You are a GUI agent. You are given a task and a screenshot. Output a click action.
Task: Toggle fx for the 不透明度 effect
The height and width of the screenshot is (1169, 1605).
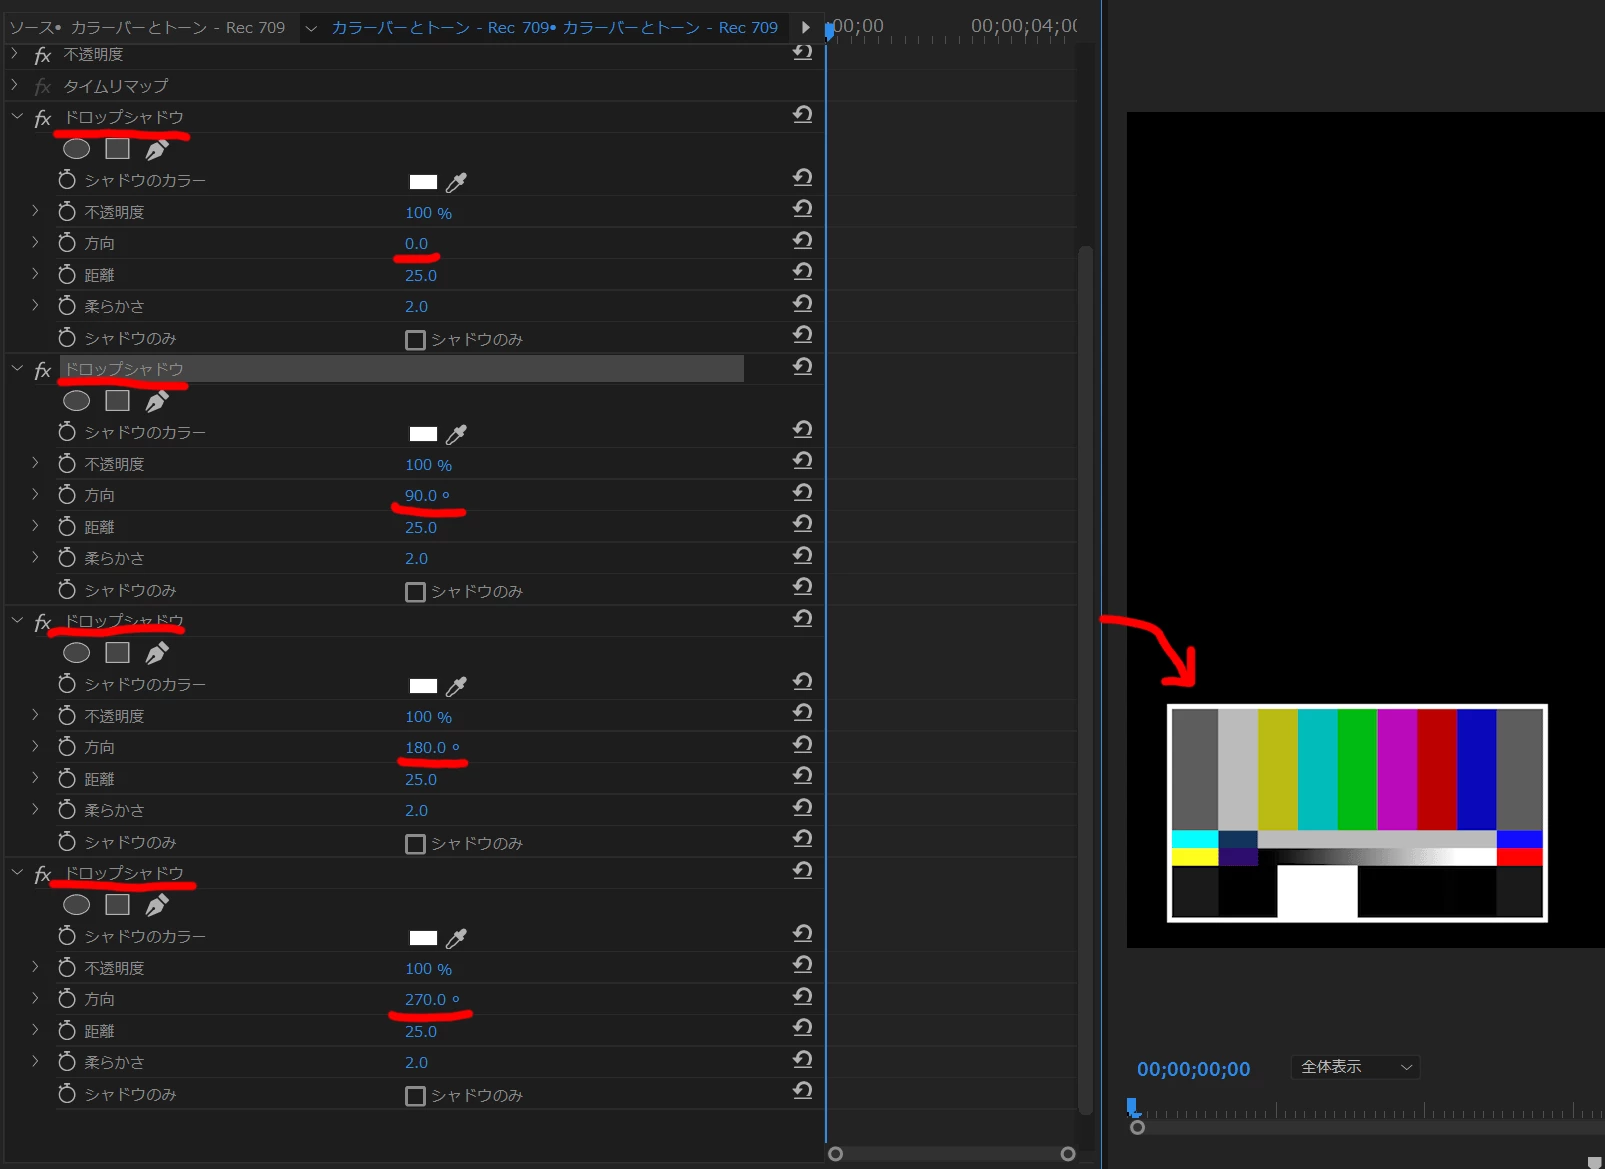point(42,56)
